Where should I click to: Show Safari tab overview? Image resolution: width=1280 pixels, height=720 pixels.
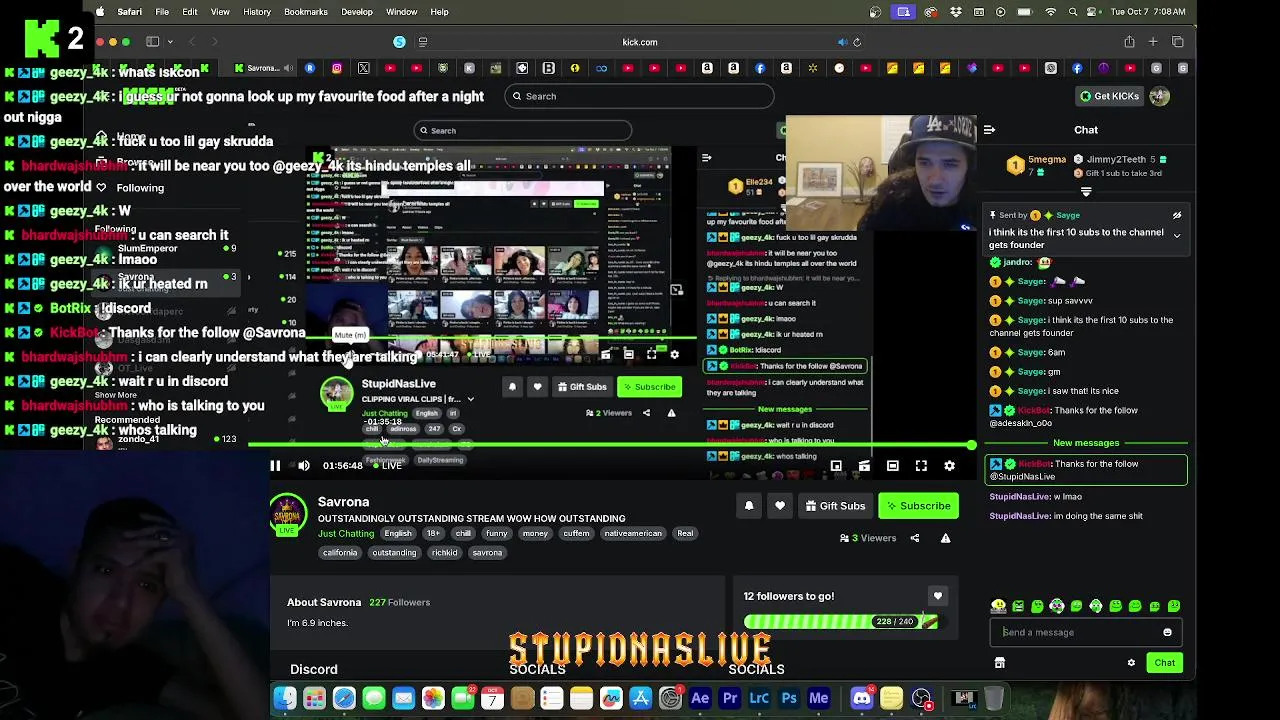1177,42
